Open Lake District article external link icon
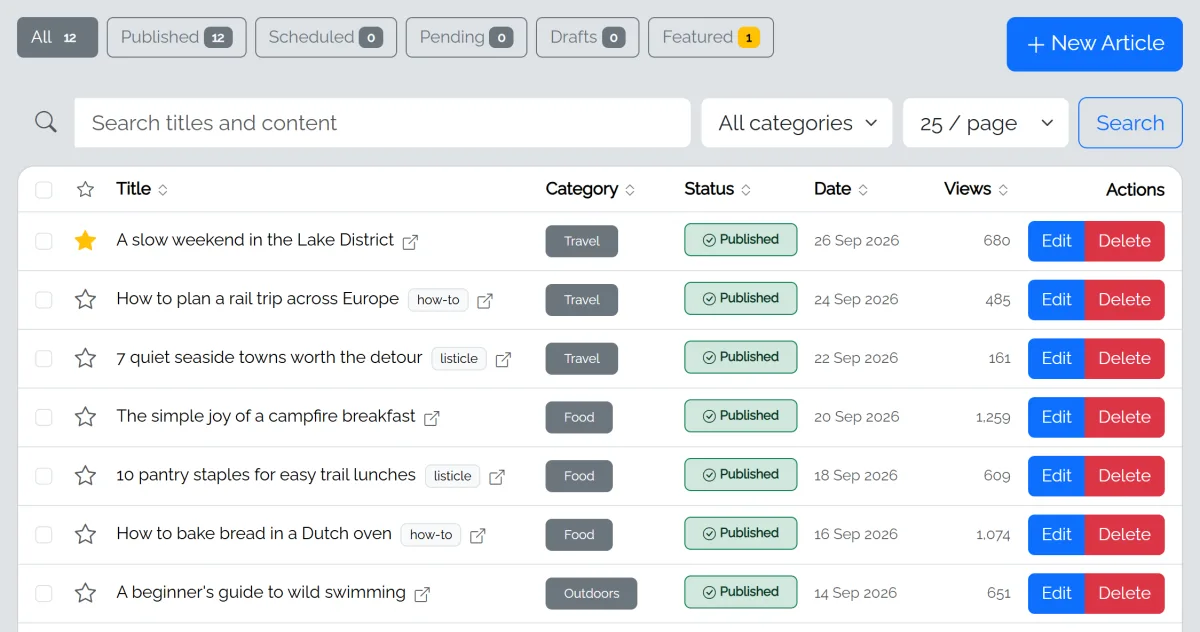This screenshot has width=1200, height=632. 410,242
